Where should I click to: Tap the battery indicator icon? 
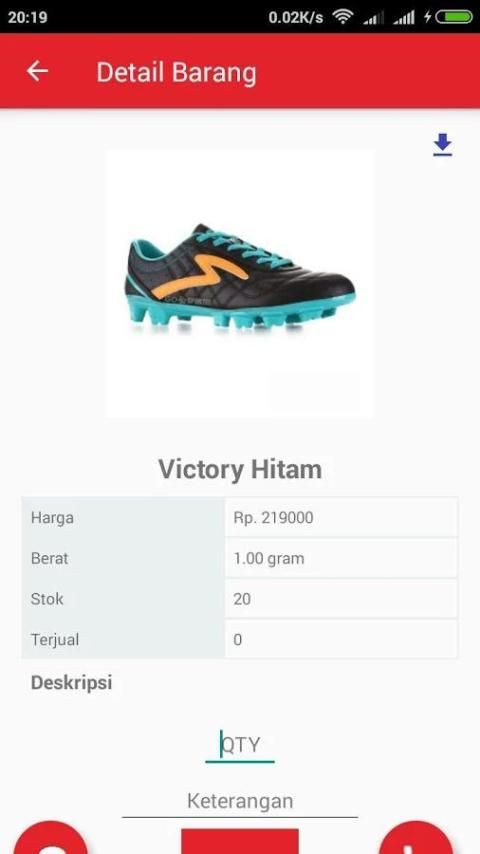(x=453, y=17)
